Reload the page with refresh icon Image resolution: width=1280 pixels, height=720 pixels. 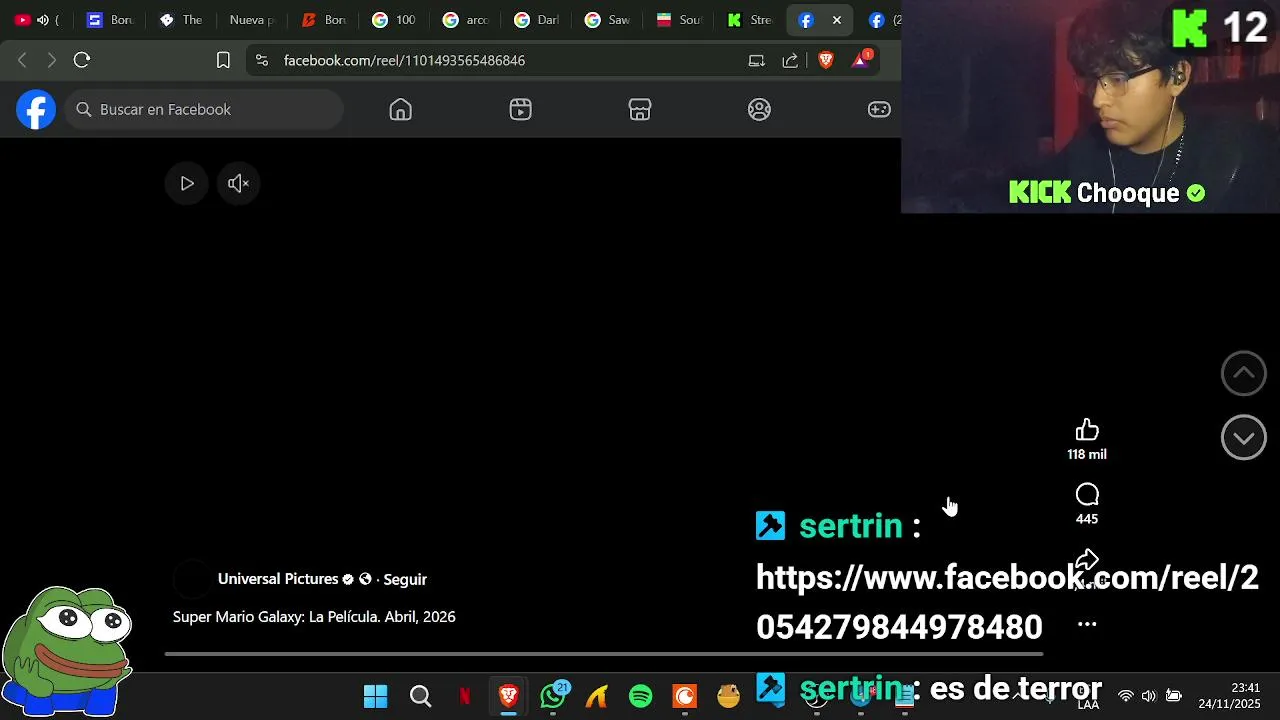82,60
